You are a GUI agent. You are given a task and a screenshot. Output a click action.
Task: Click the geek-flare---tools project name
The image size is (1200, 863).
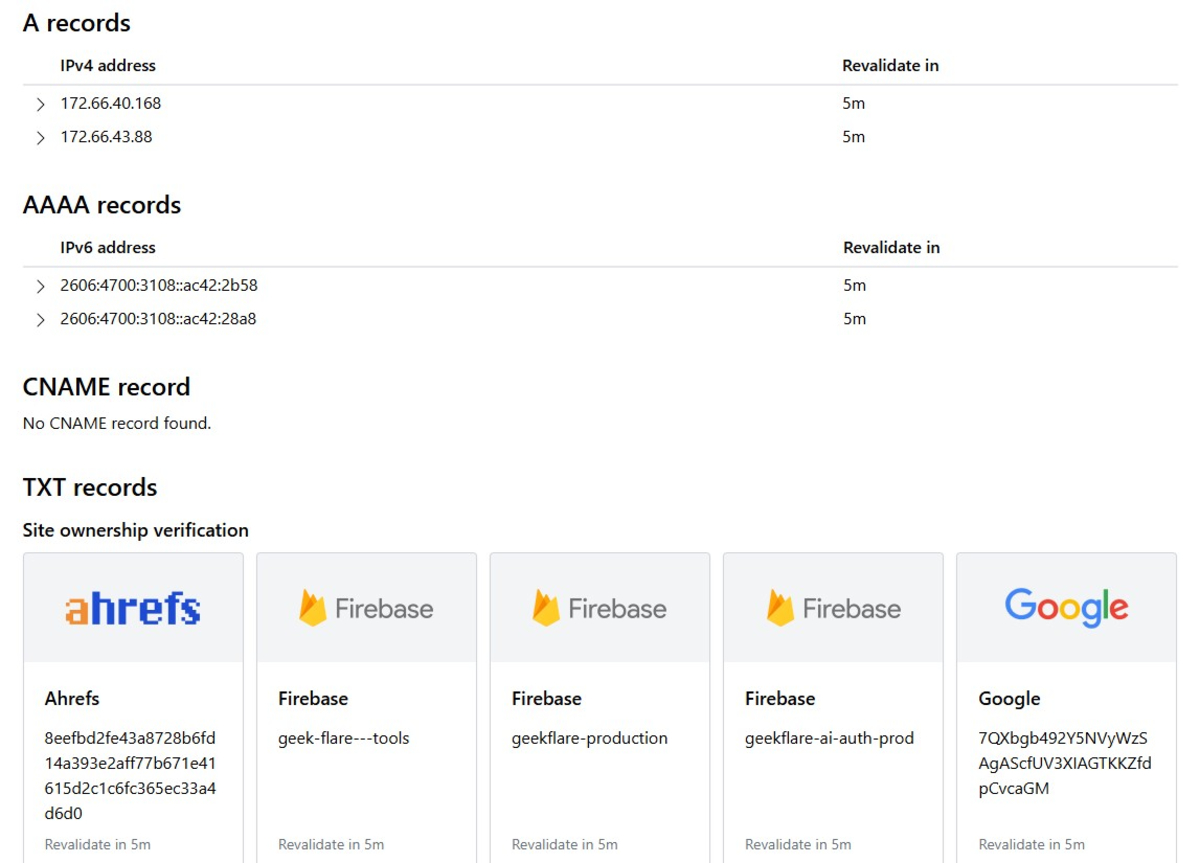click(x=344, y=739)
